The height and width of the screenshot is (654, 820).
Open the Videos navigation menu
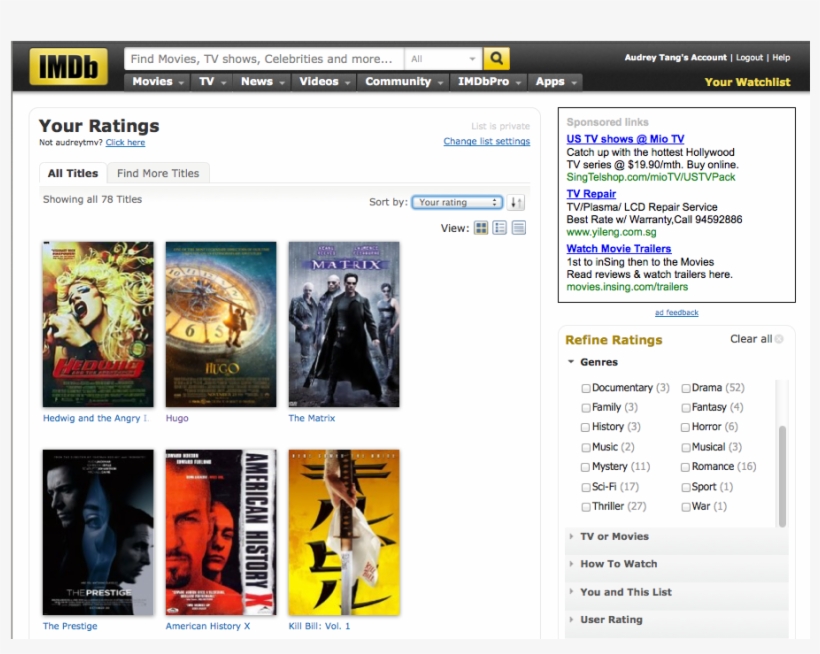pos(324,82)
